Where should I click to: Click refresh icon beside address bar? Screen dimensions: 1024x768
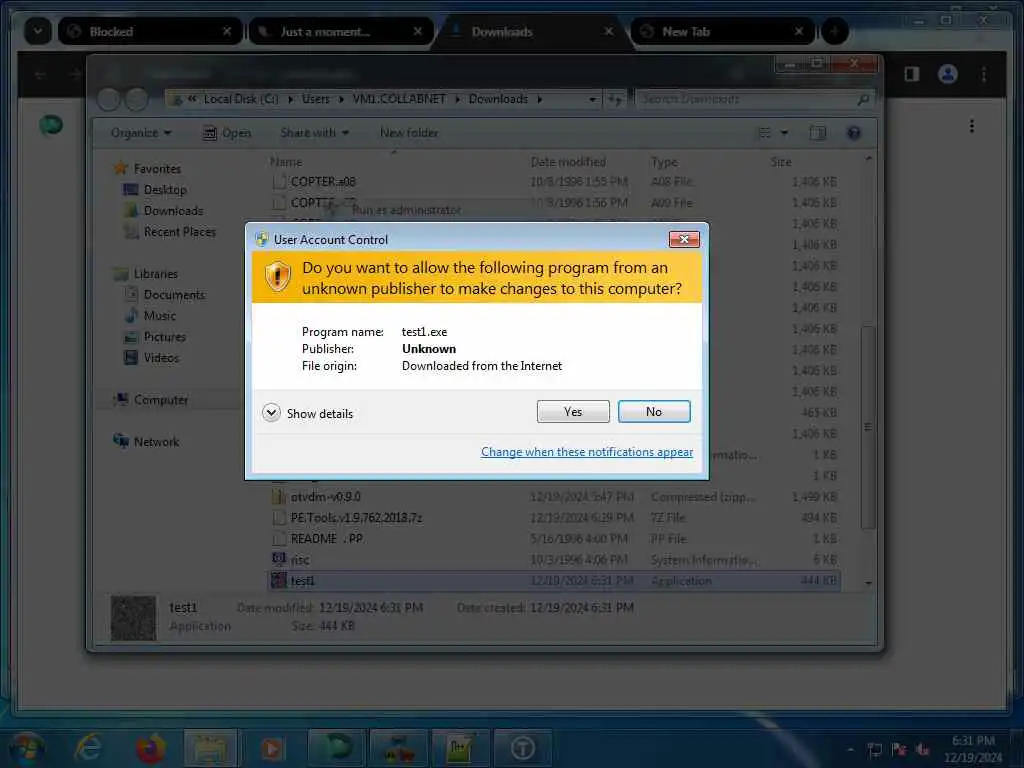coord(615,99)
